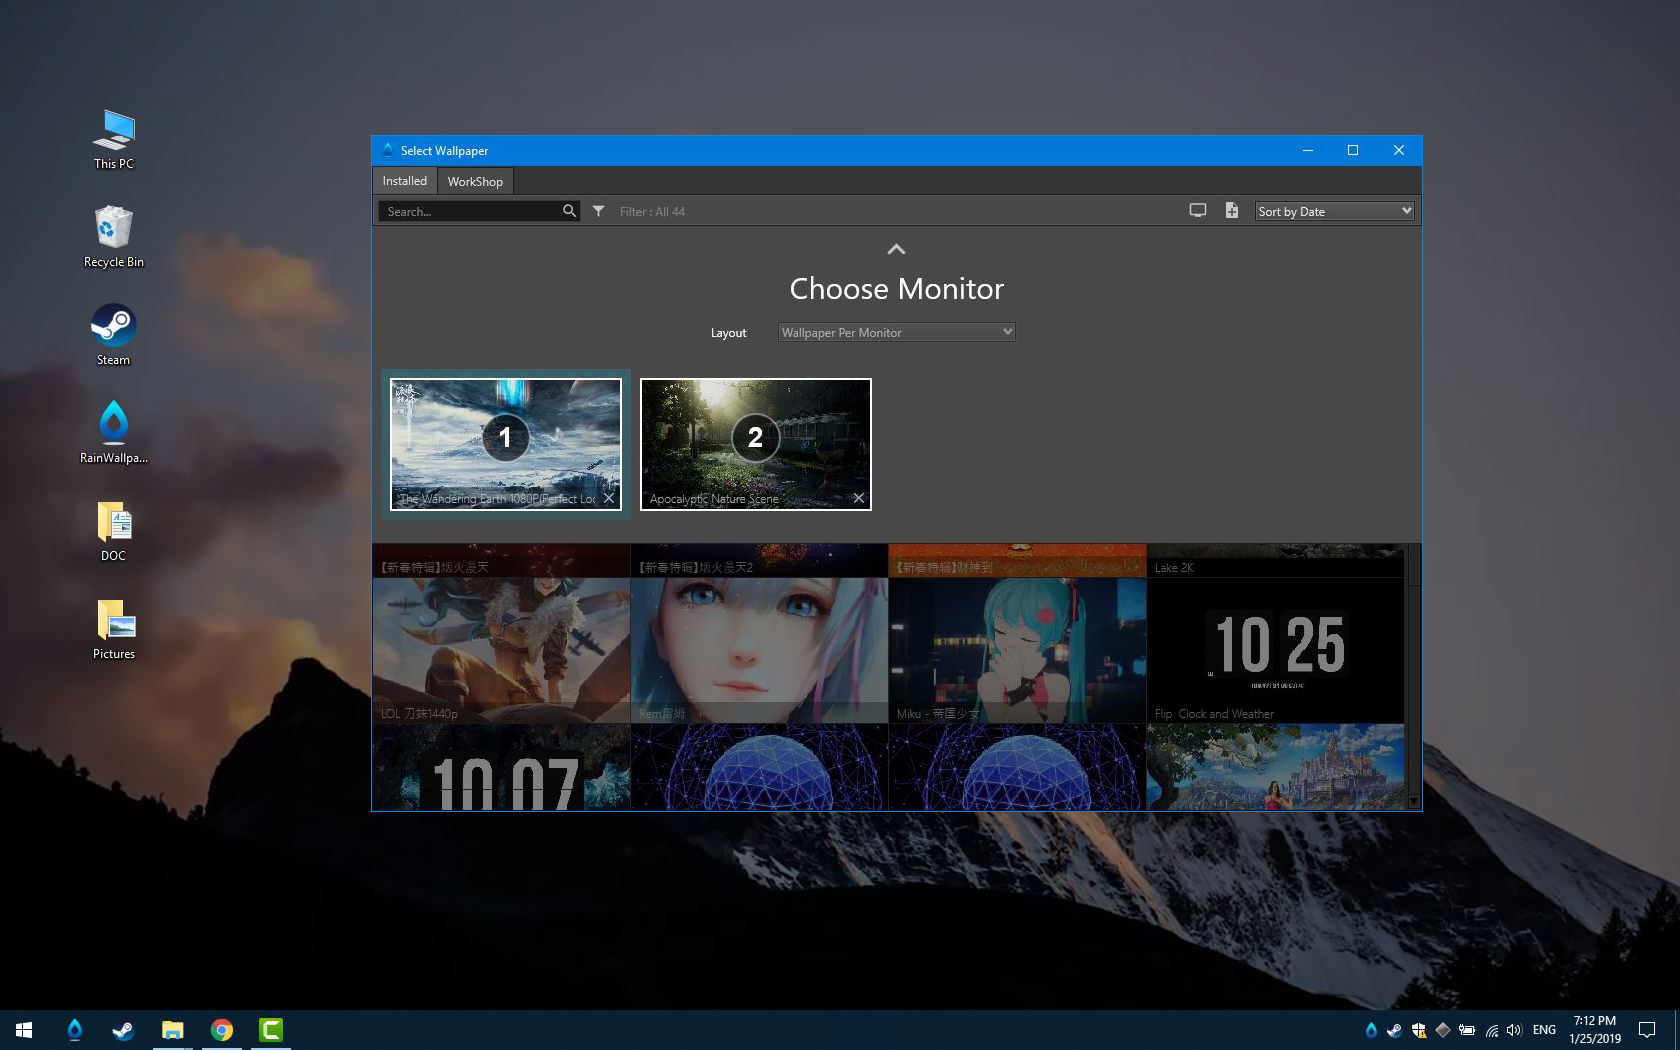Launch Chrome from the taskbar
This screenshot has width=1680, height=1050.
(x=222, y=1029)
